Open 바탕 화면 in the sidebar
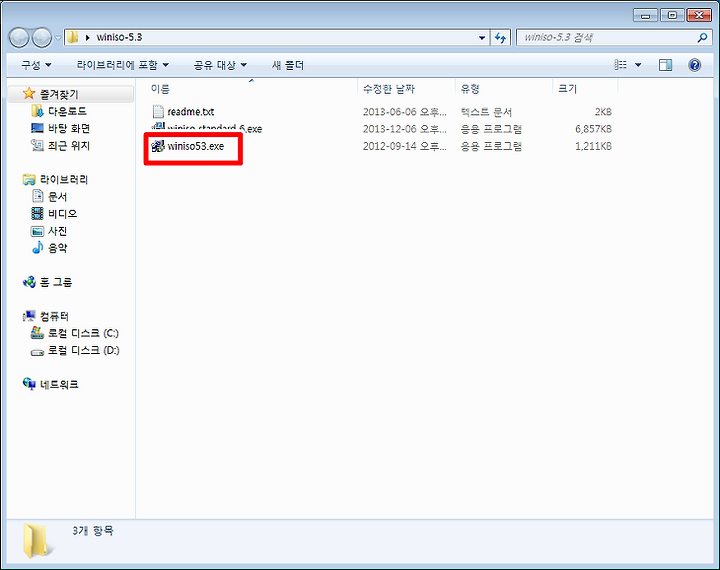This screenshot has height=570, width=720. tap(69, 128)
